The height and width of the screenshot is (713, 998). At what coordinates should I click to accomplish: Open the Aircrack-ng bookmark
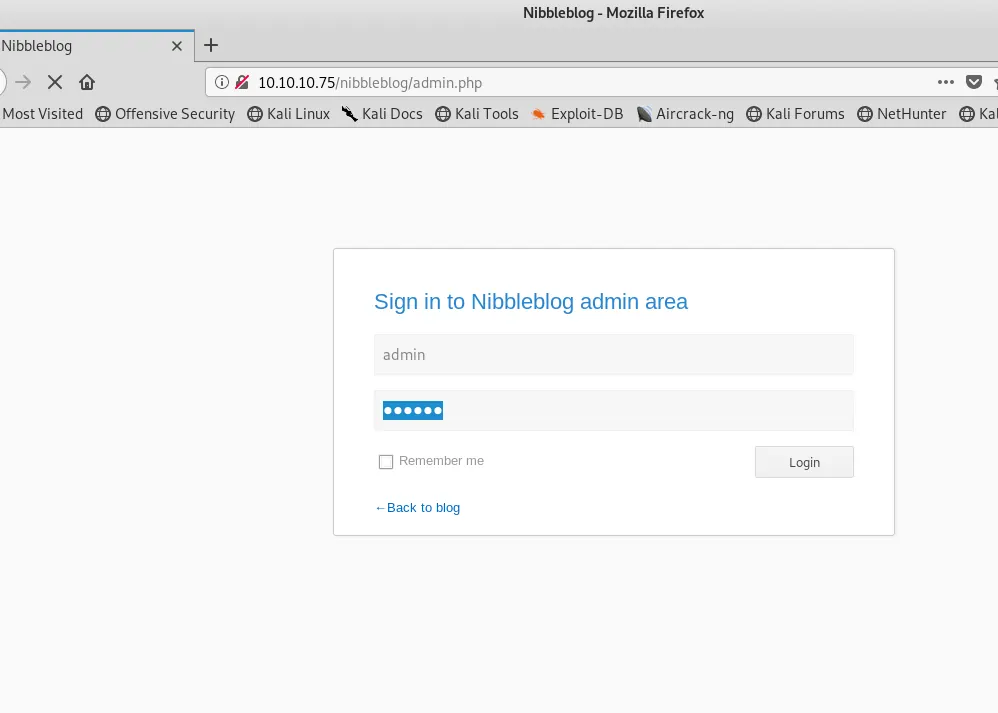tap(685, 114)
